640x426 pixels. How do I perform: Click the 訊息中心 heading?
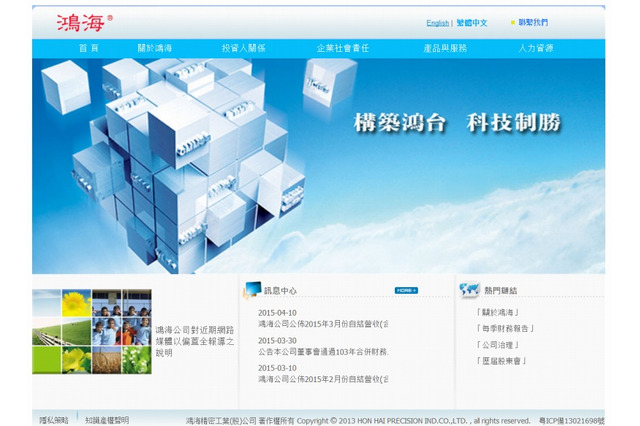point(280,291)
